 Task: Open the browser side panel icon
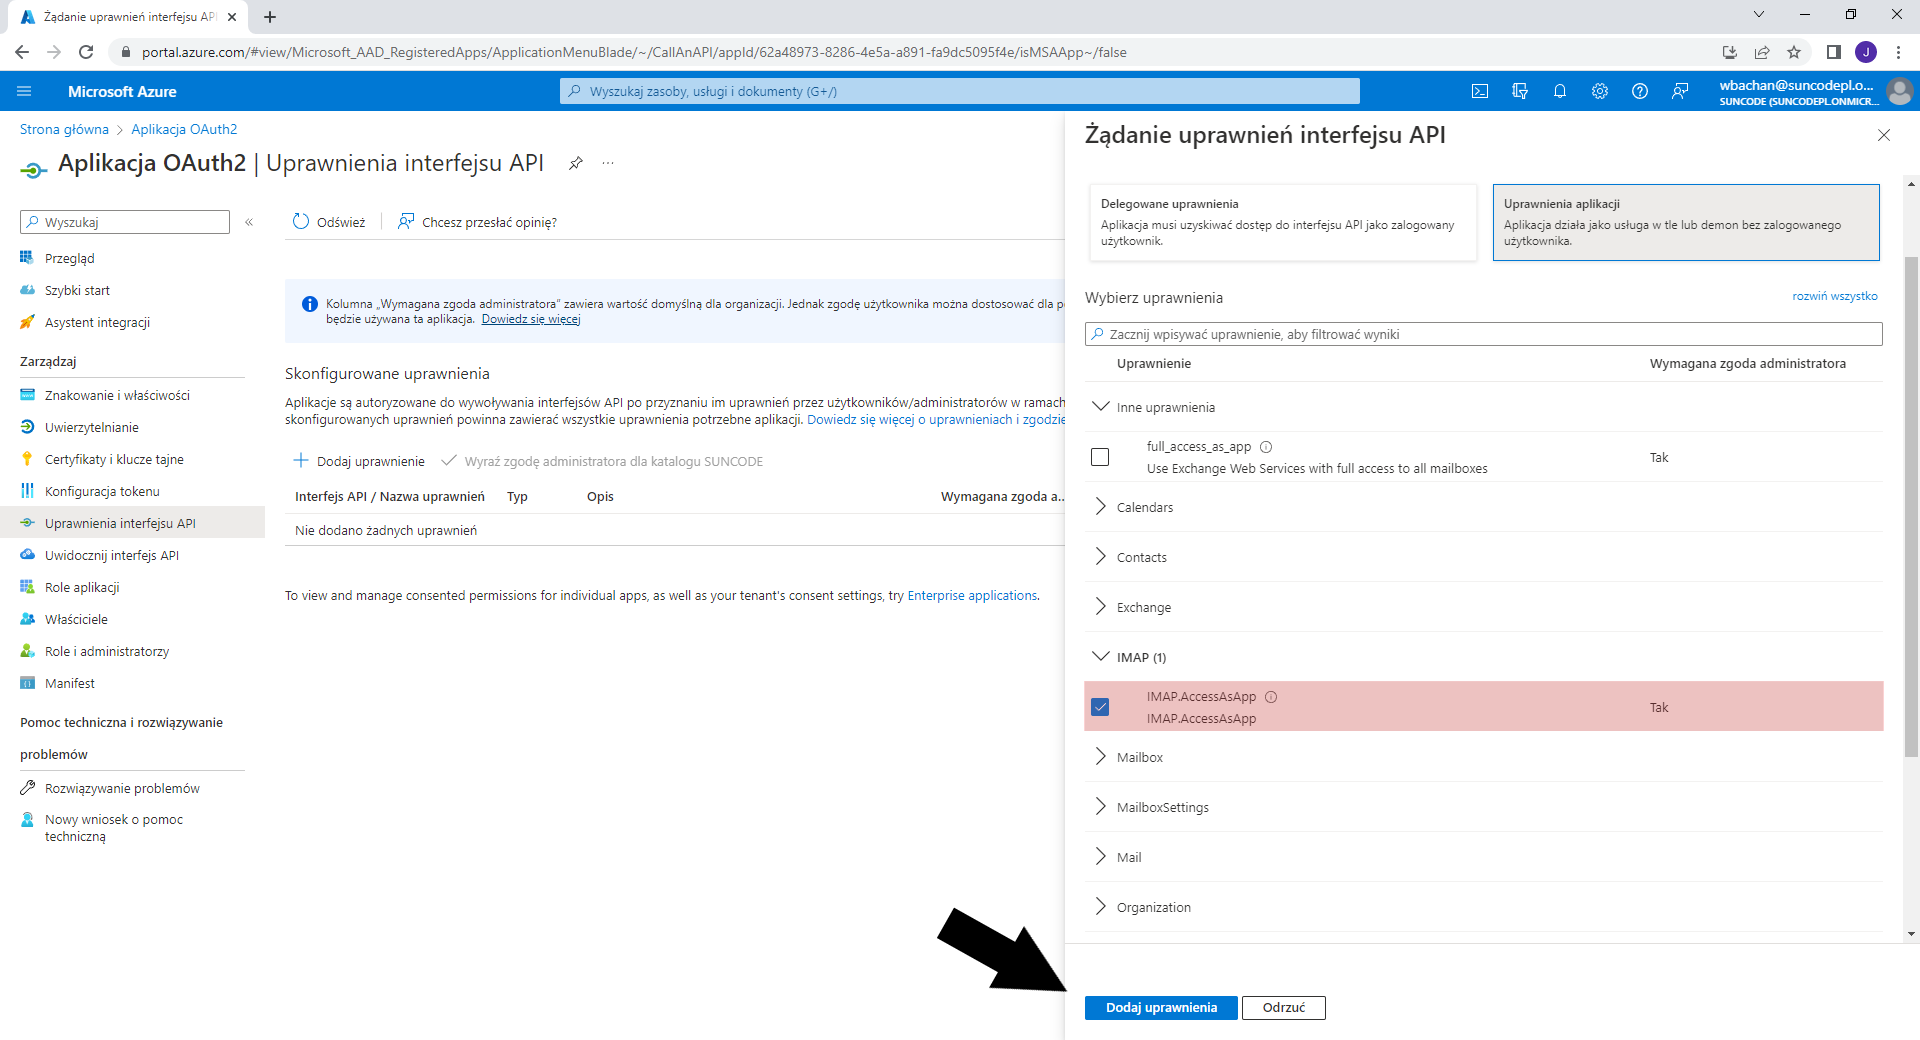[x=1834, y=52]
